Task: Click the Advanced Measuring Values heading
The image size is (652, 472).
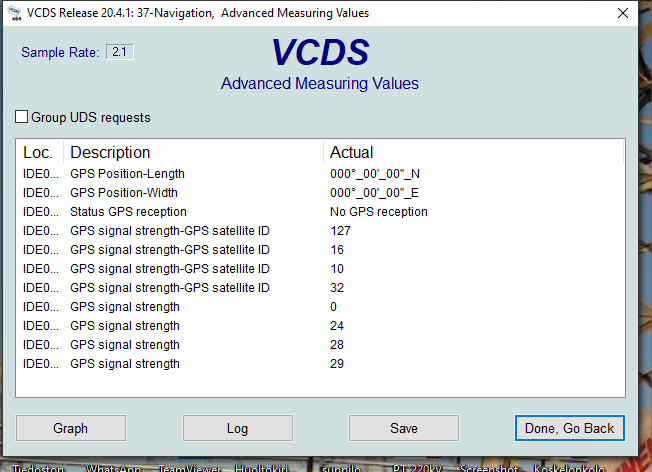Action: [x=320, y=84]
